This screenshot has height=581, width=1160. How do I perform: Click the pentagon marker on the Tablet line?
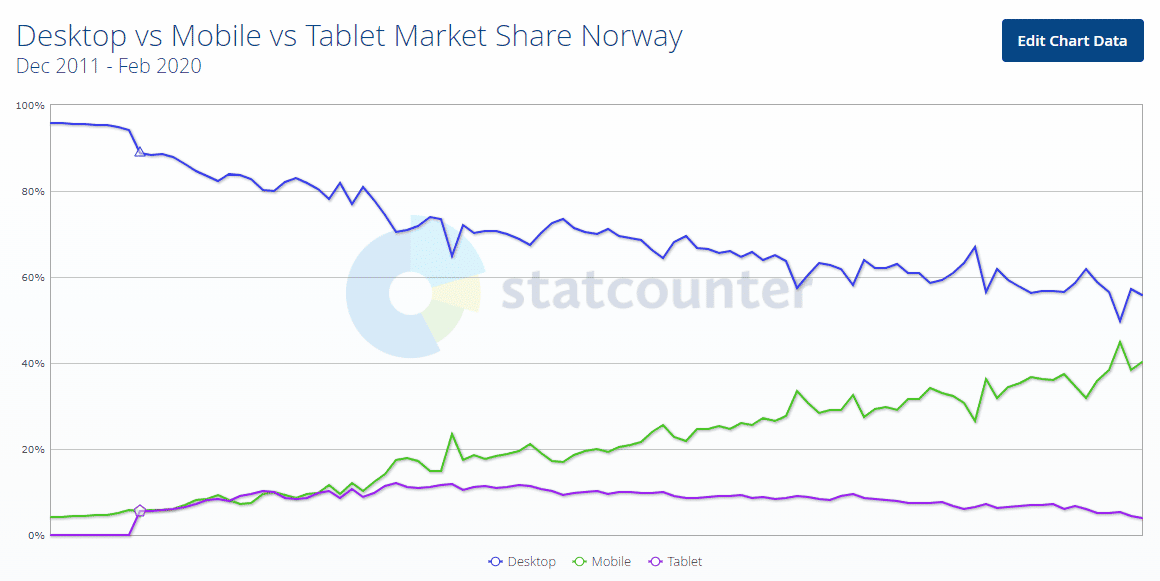tap(140, 511)
